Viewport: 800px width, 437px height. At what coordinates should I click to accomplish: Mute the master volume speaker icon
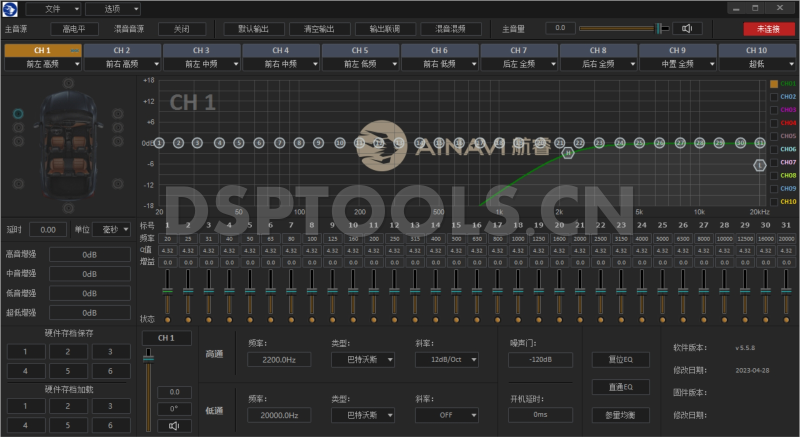(686, 29)
